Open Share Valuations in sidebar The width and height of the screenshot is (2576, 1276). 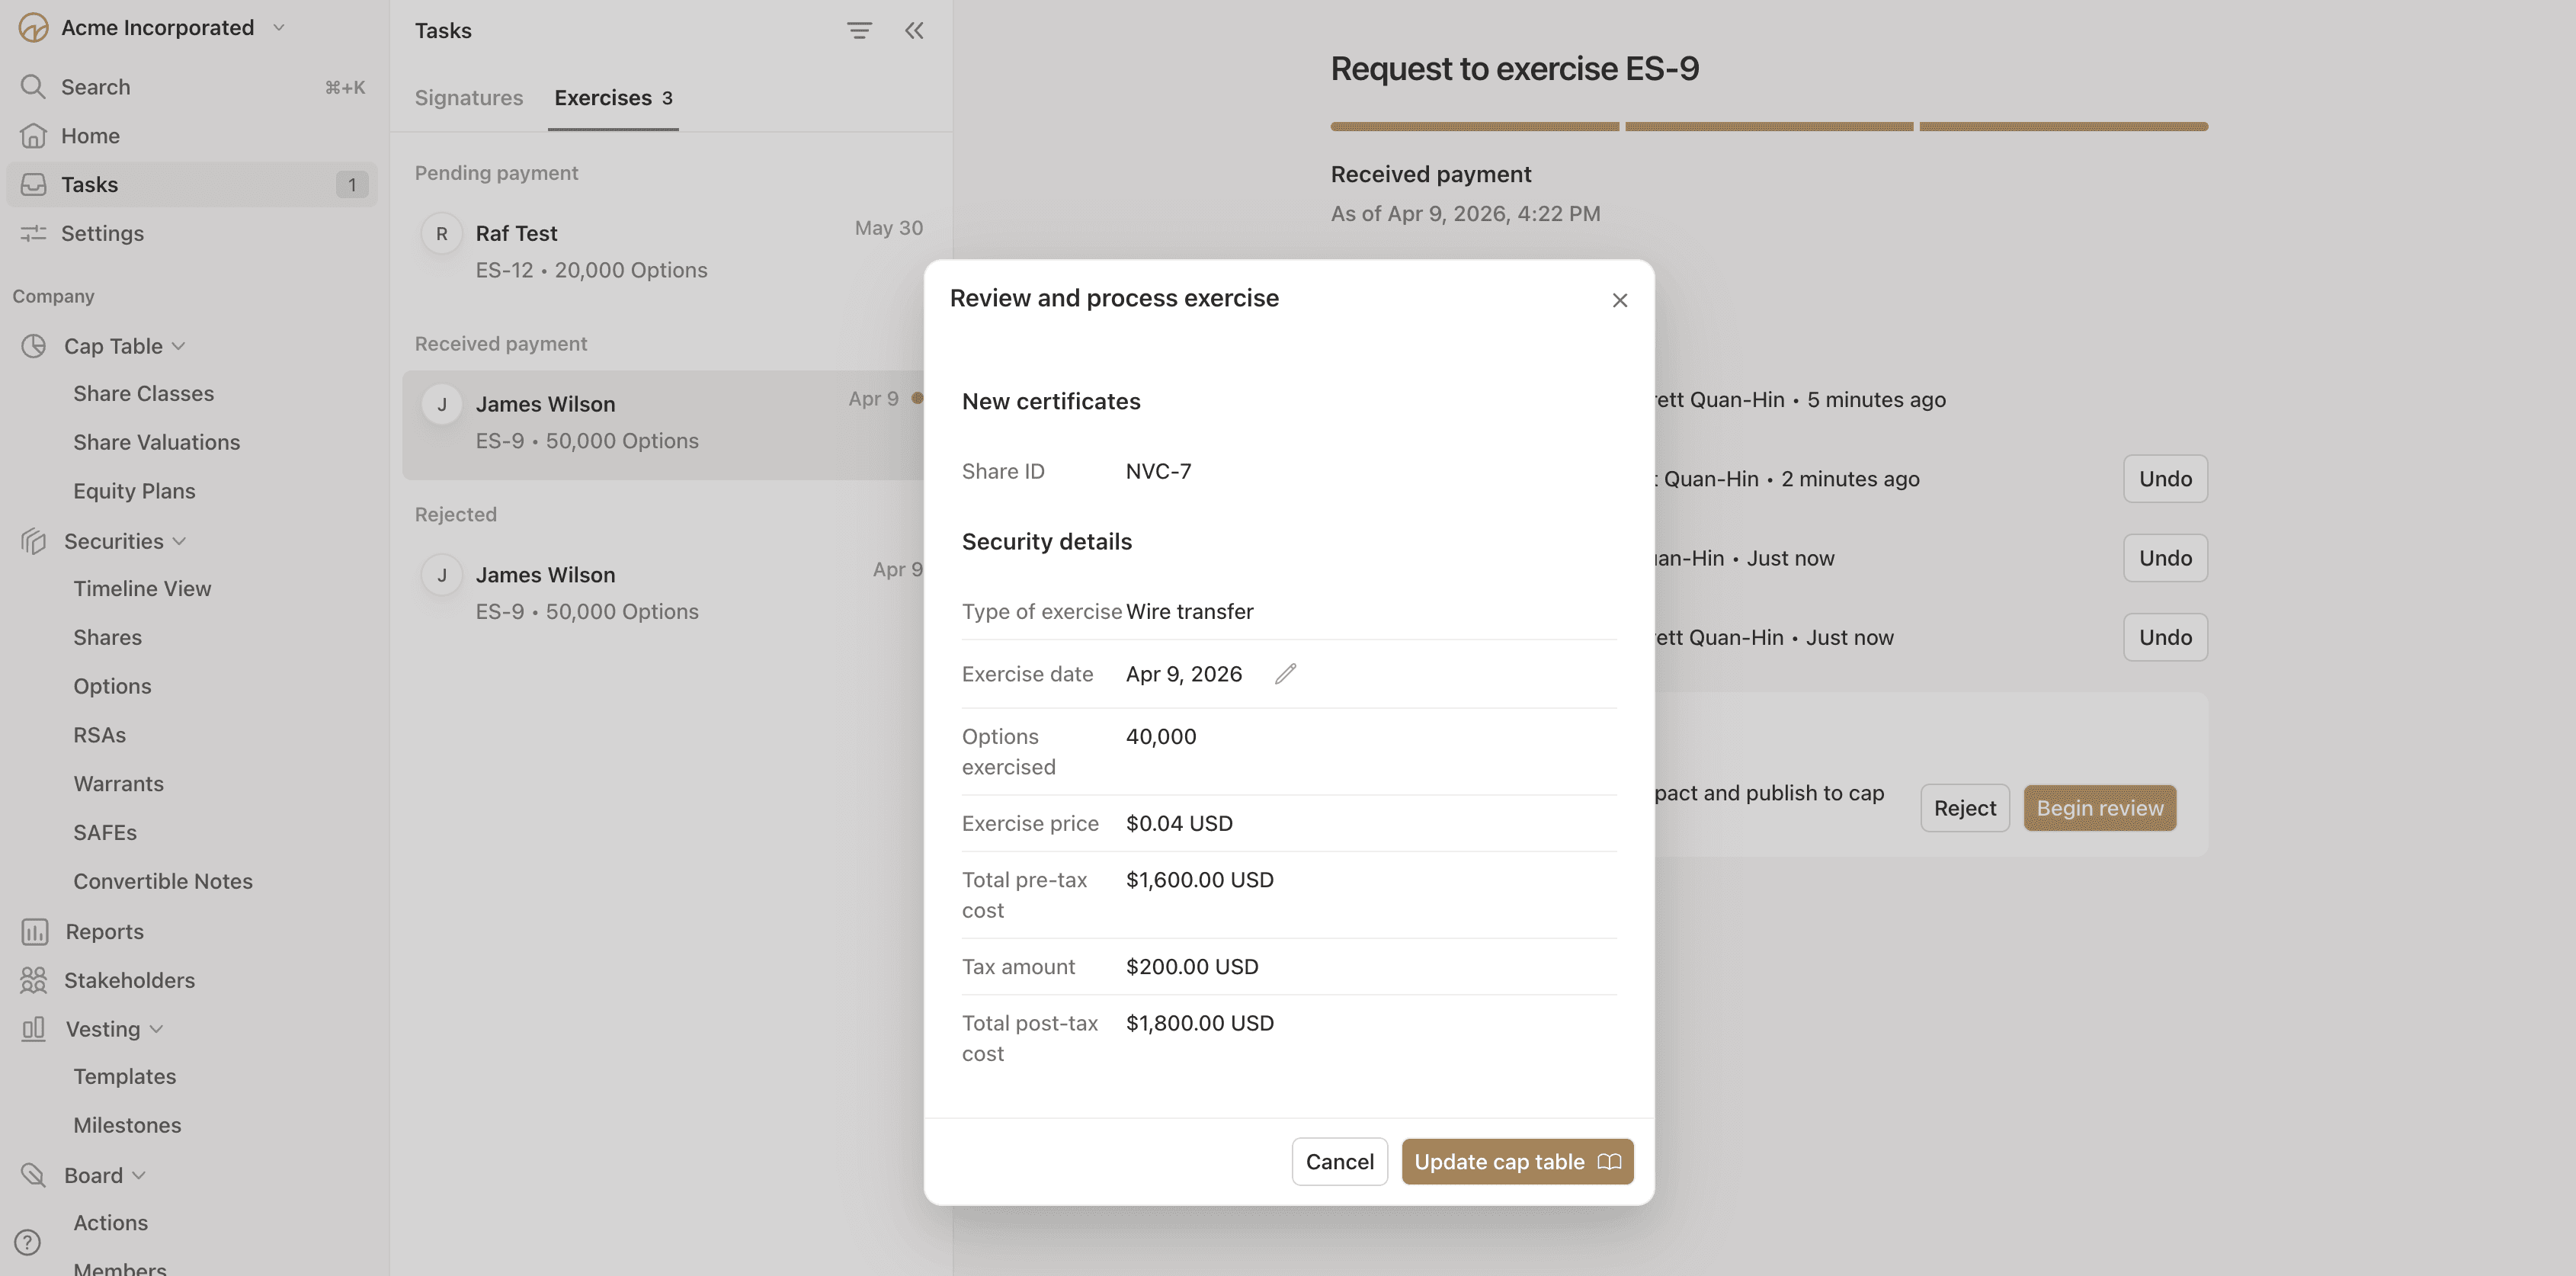point(156,442)
